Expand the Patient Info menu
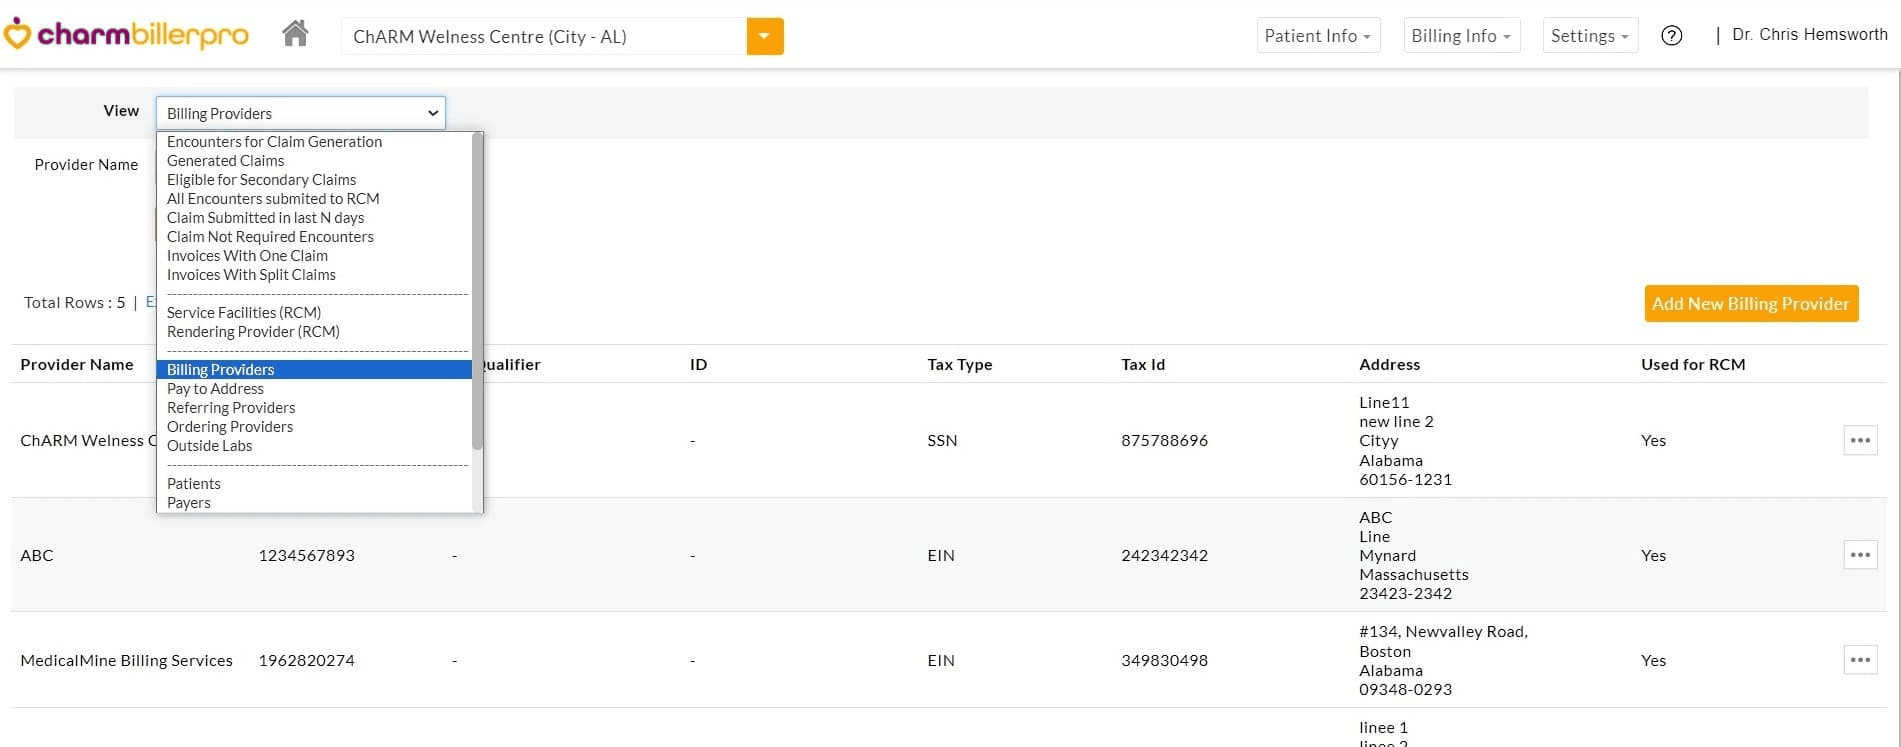 [x=1318, y=36]
